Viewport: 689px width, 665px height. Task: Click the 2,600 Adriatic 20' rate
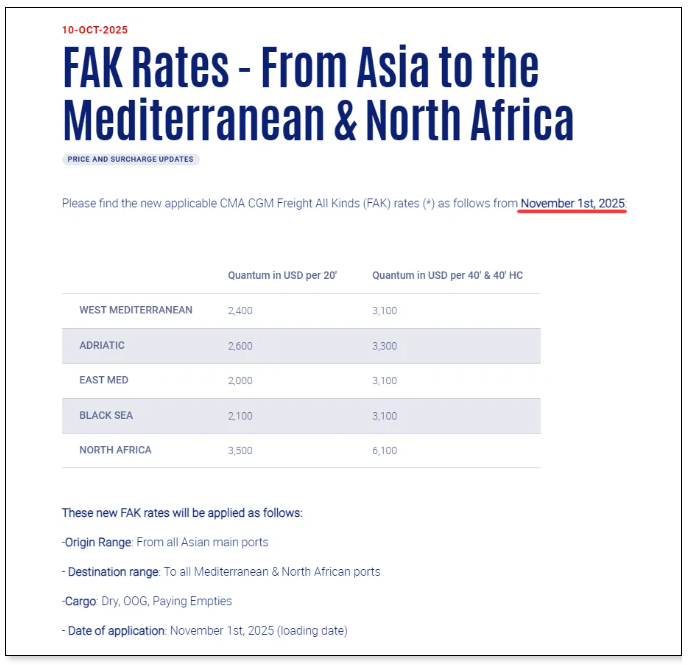(x=240, y=346)
